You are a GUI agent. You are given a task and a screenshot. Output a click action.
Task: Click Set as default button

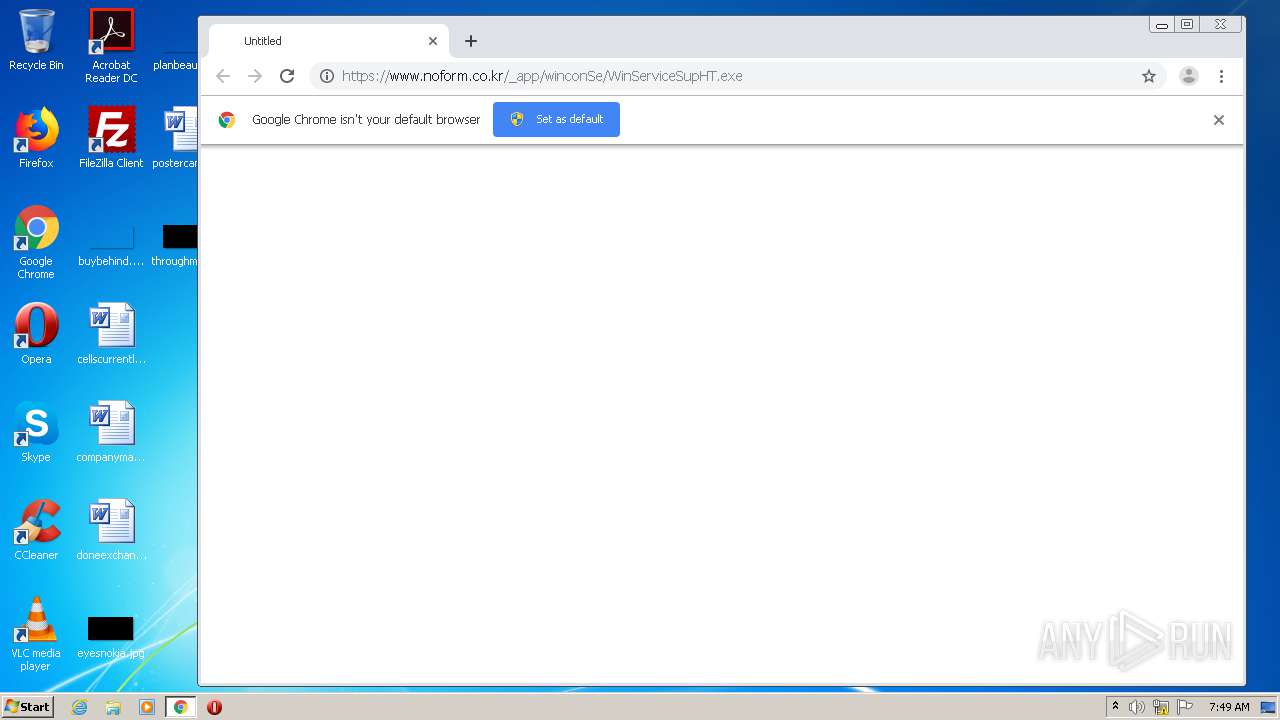coord(556,119)
